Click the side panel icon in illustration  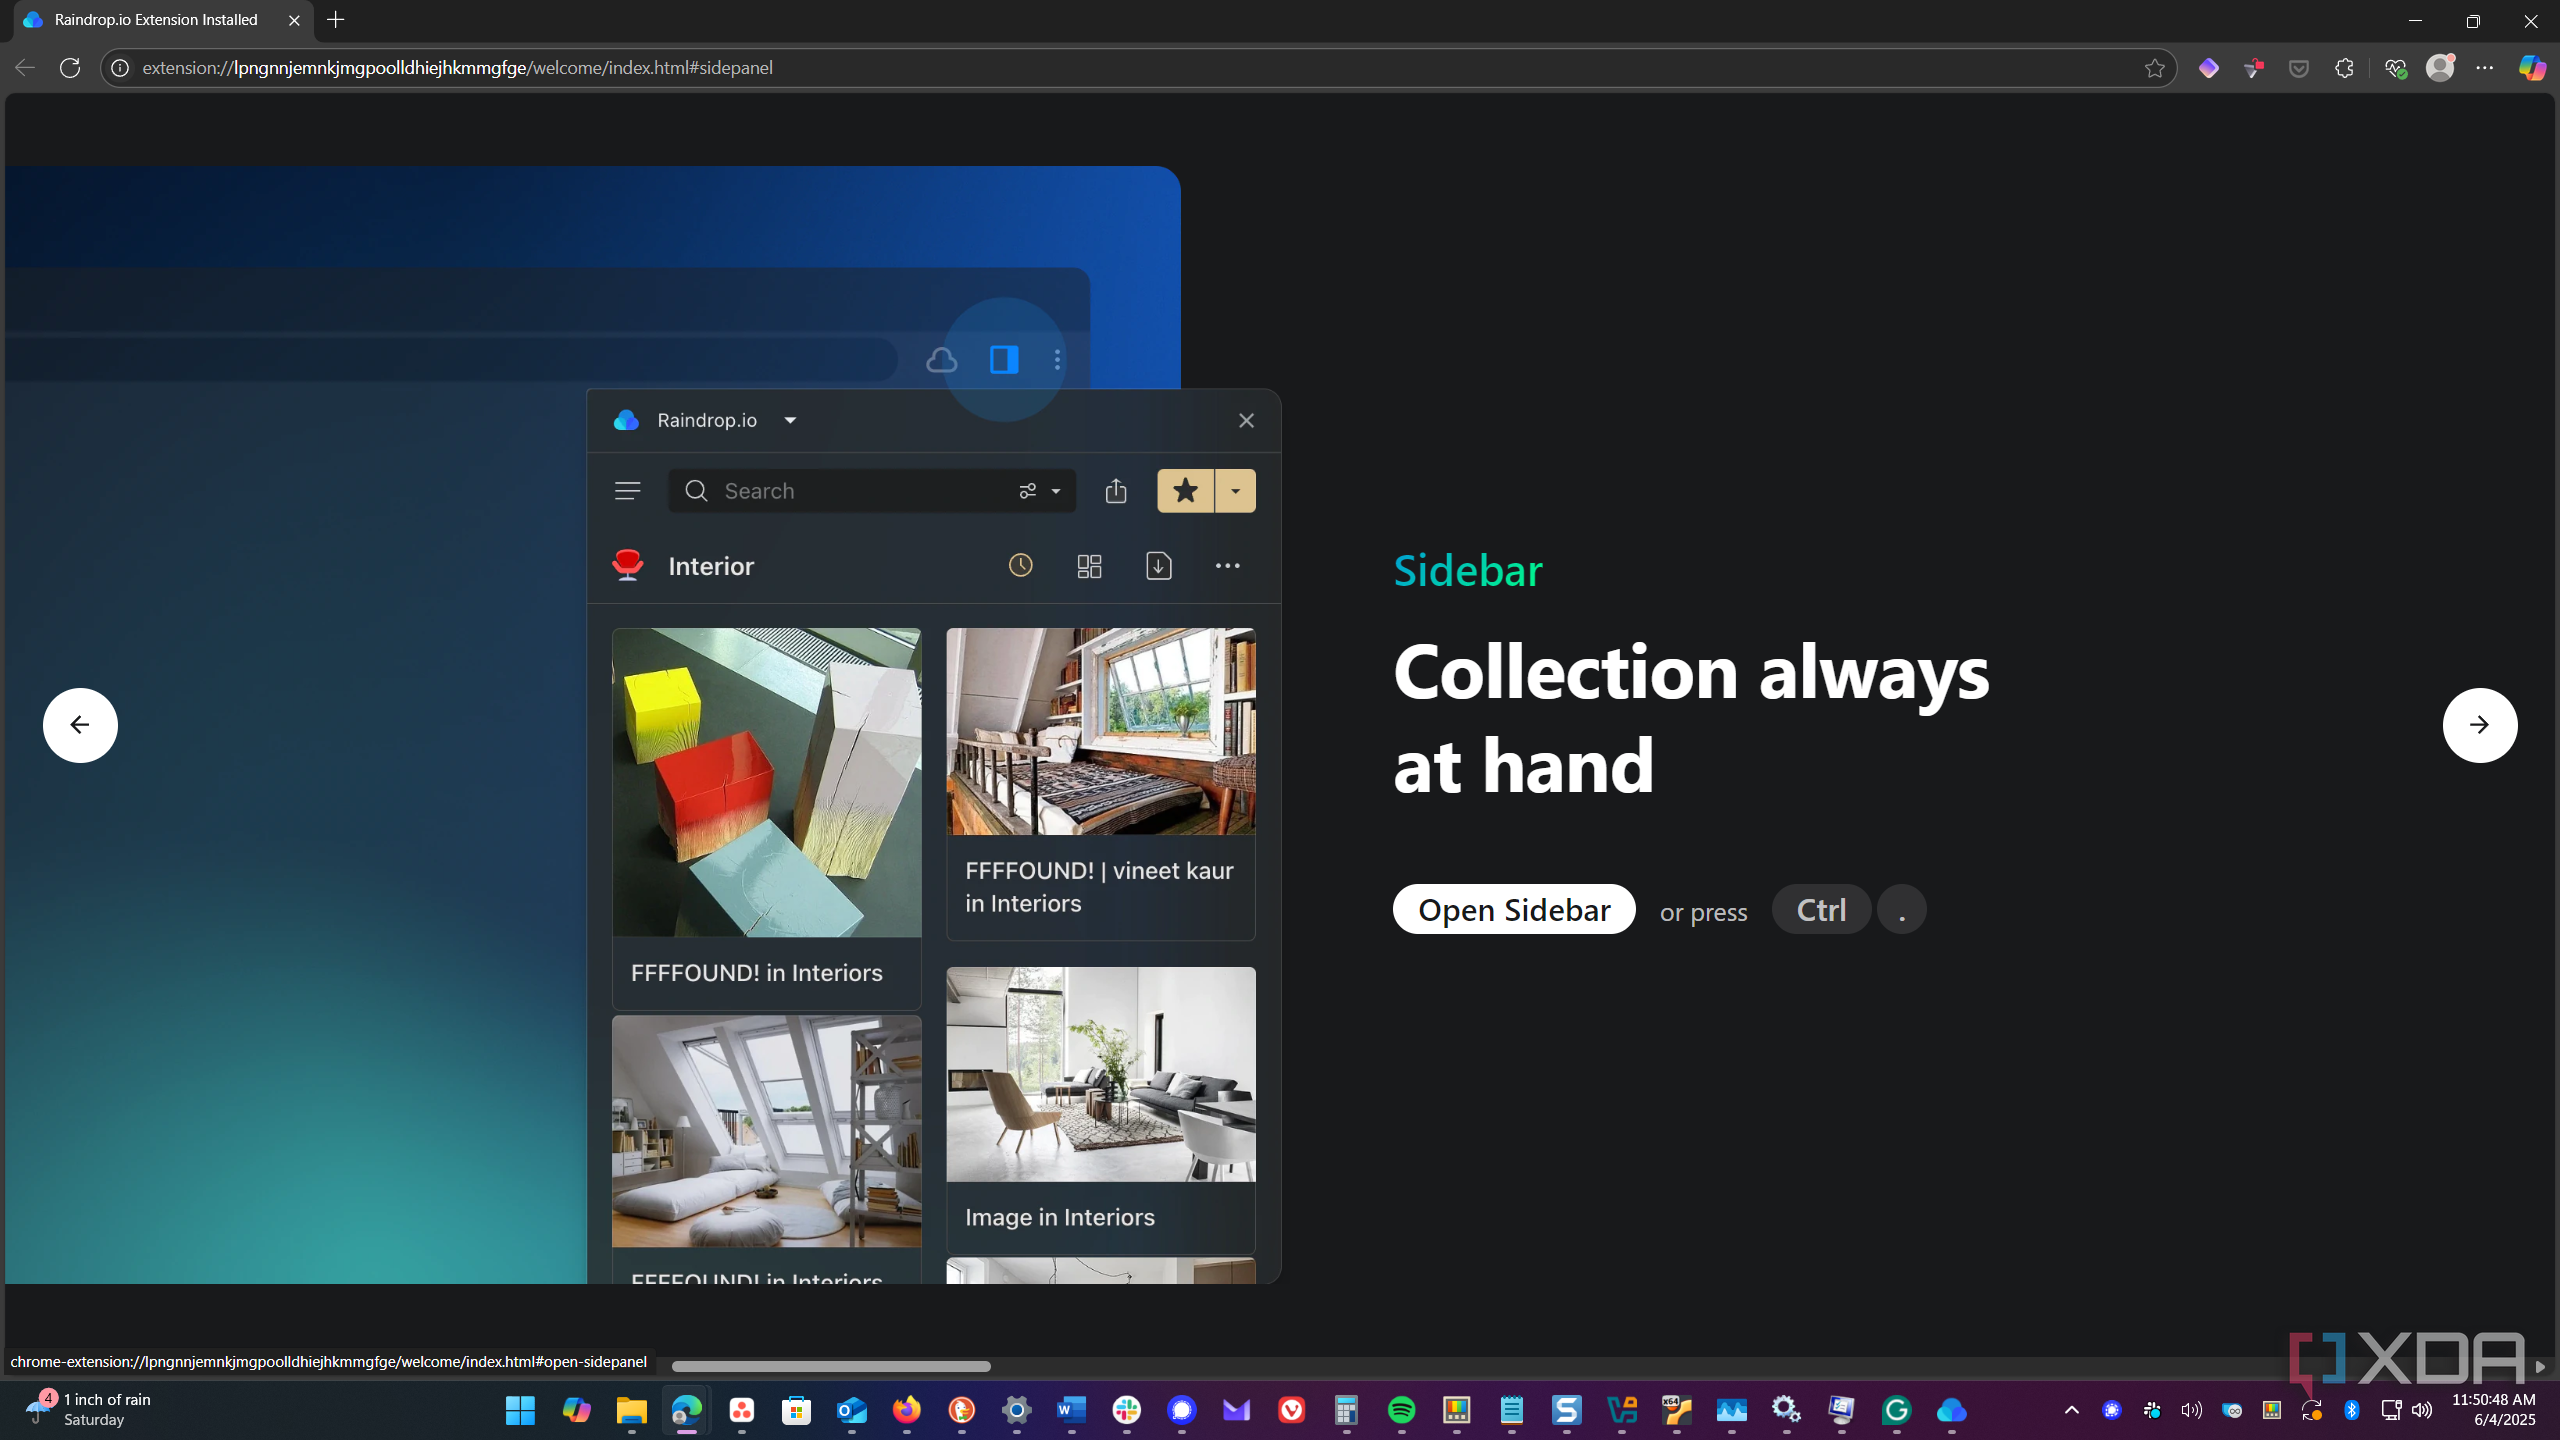pos(1004,360)
